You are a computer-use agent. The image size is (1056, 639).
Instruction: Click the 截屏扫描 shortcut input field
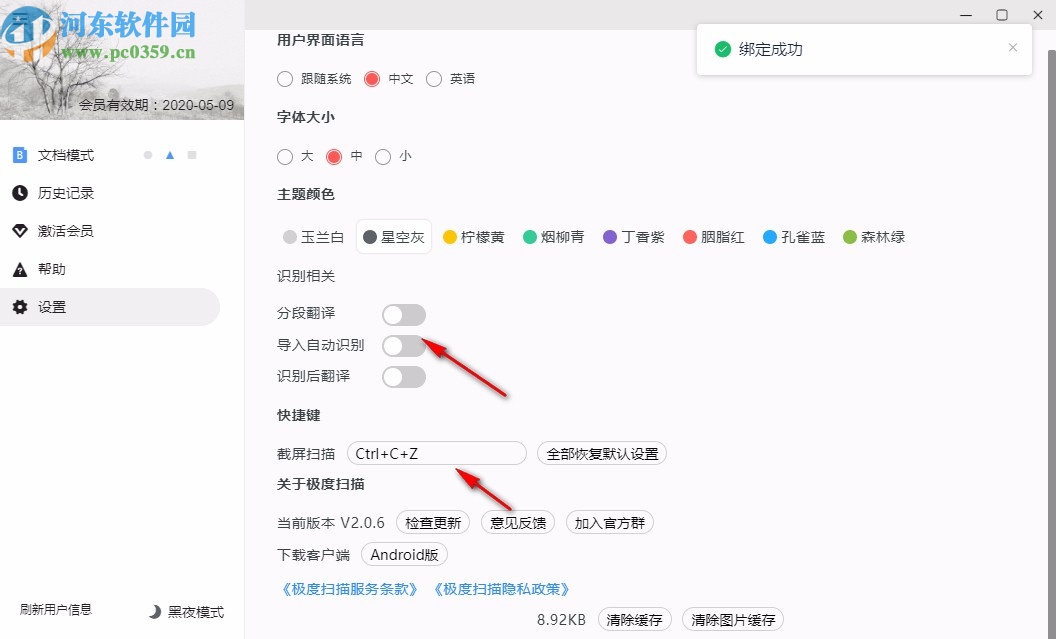[x=437, y=452]
